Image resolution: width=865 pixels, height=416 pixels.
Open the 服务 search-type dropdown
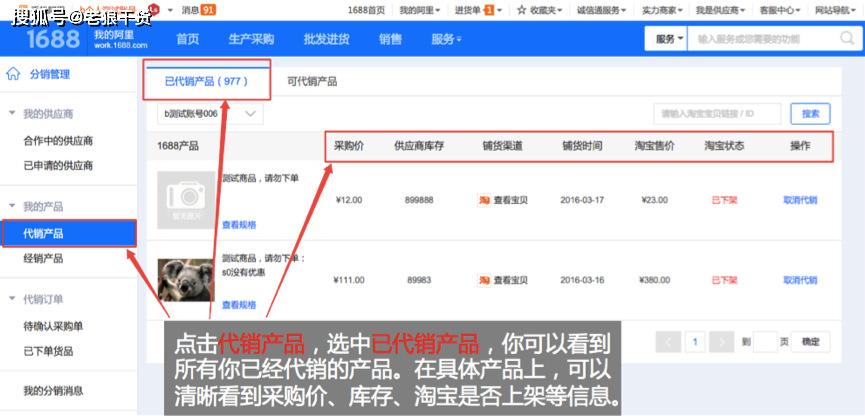click(x=666, y=39)
